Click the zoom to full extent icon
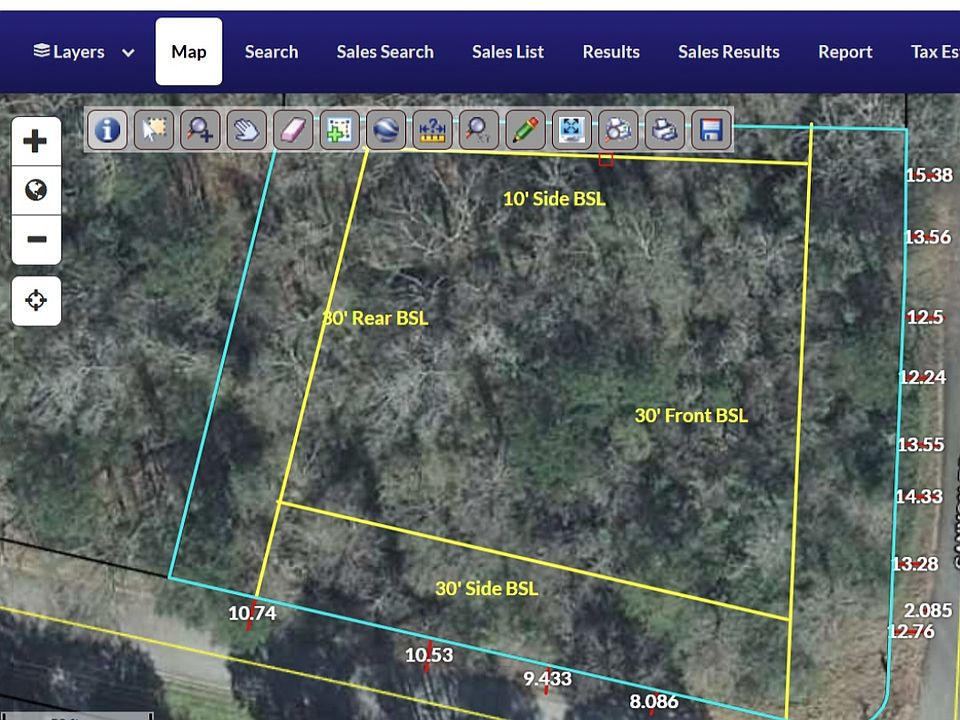Image resolution: width=960 pixels, height=720 pixels. [572, 130]
